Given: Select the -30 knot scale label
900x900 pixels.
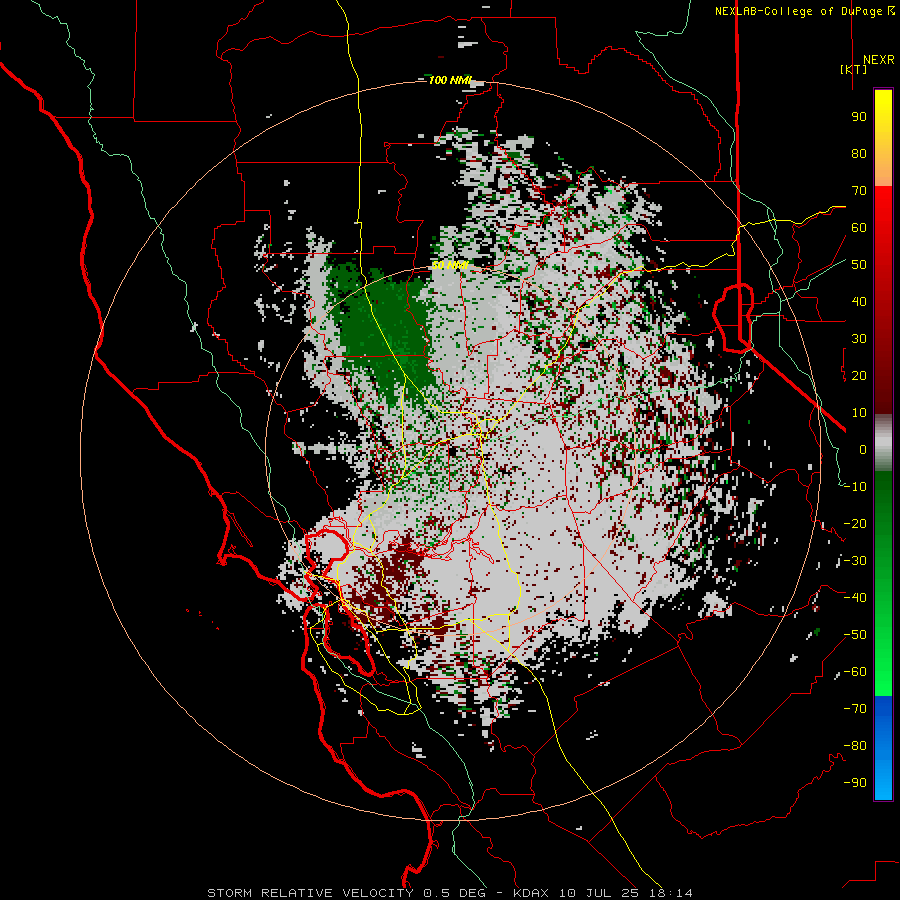Looking at the screenshot, I should tap(855, 561).
